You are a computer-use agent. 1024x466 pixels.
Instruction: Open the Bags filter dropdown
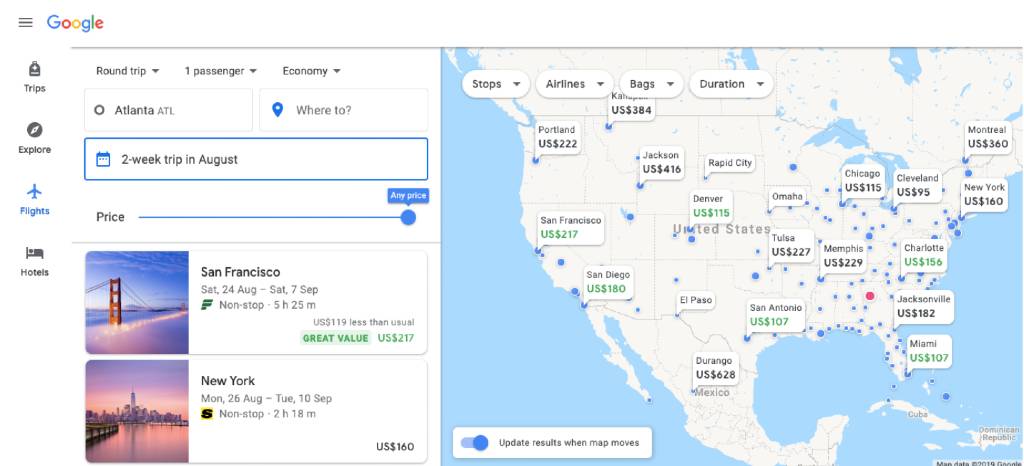[x=652, y=84]
